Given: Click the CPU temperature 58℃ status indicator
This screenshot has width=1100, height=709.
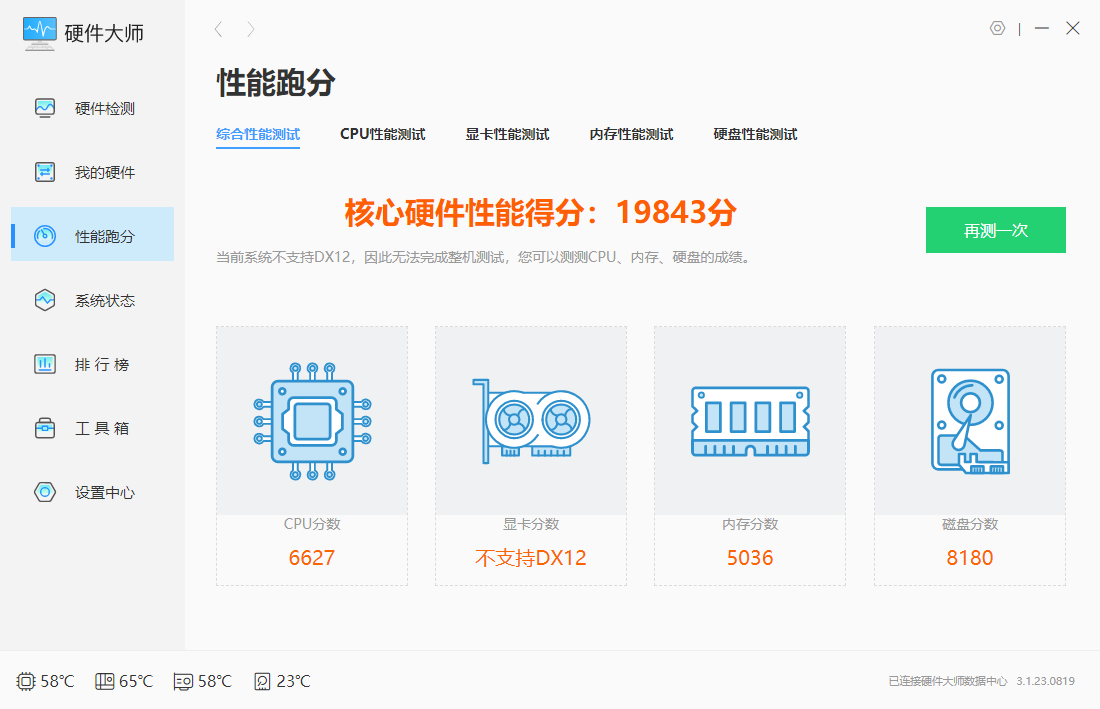Looking at the screenshot, I should [46, 681].
